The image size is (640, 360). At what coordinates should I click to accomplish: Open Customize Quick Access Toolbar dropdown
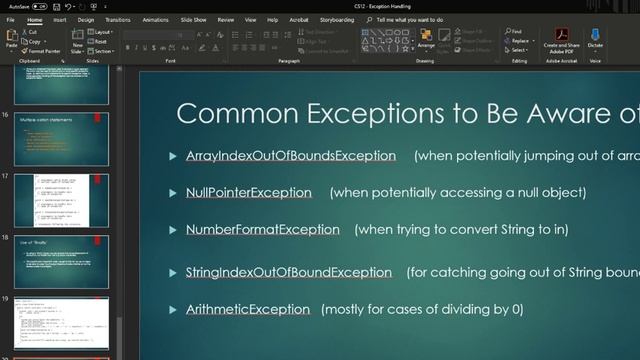[x=105, y=7]
